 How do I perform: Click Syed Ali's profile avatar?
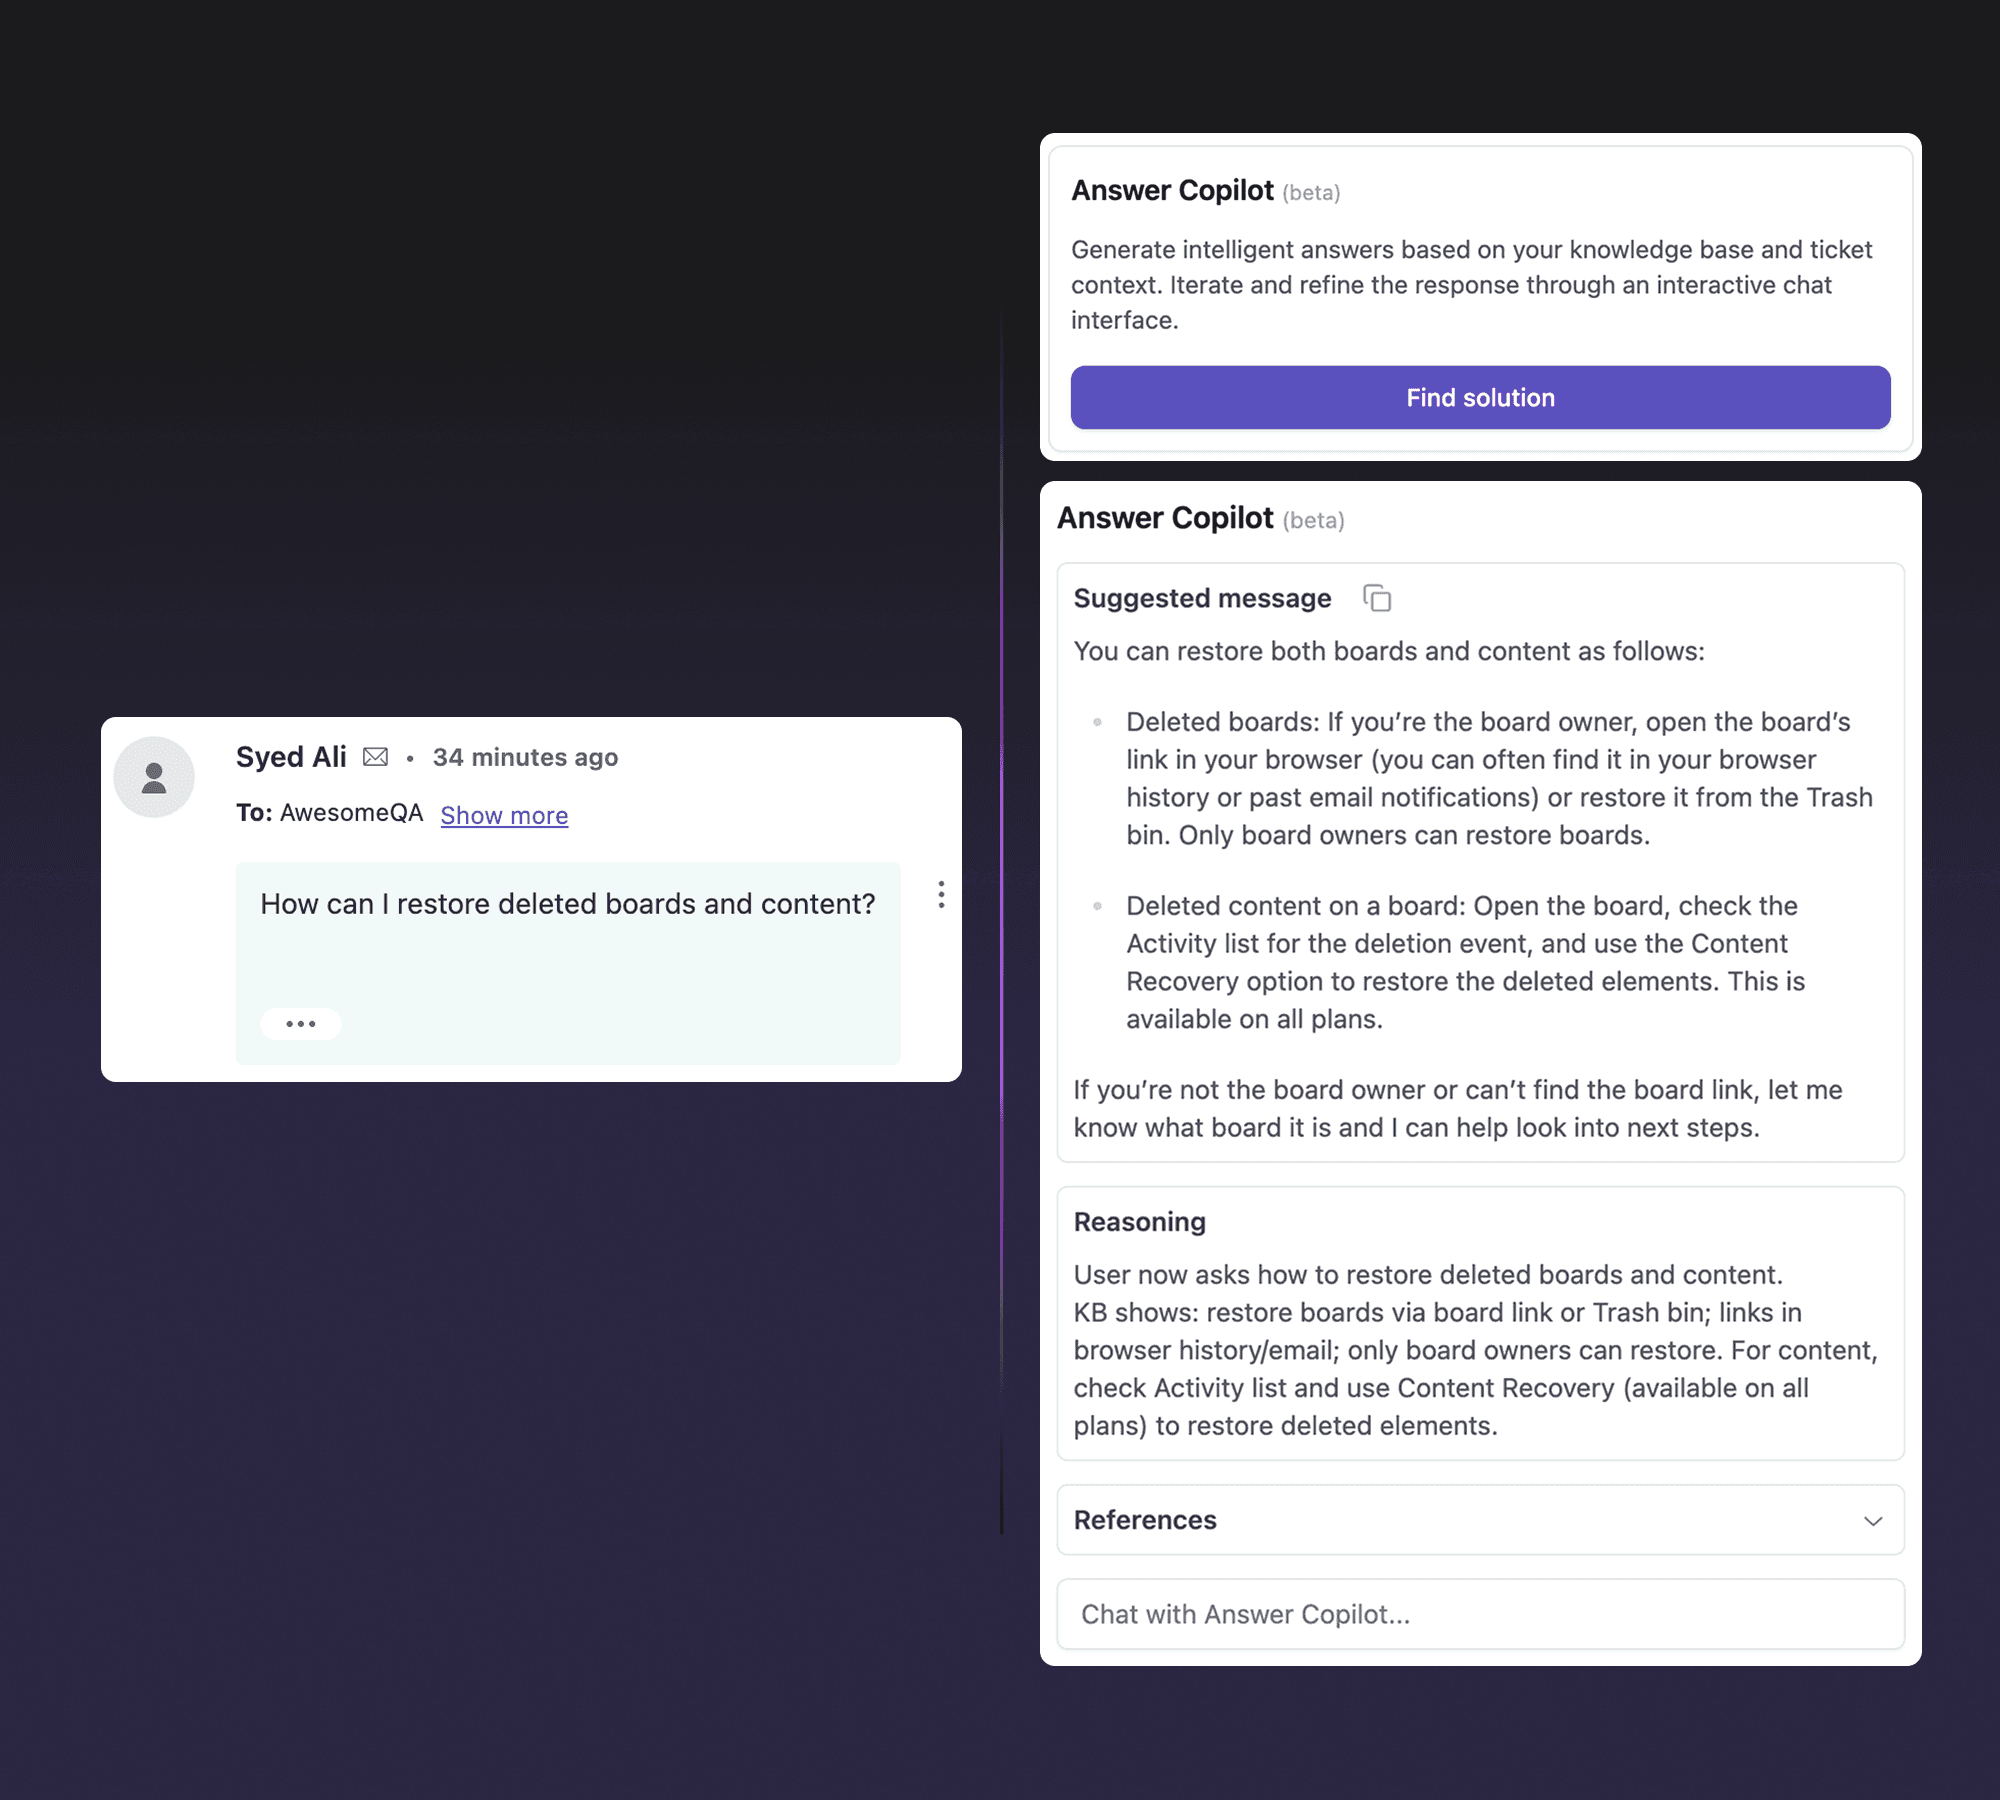[x=154, y=776]
